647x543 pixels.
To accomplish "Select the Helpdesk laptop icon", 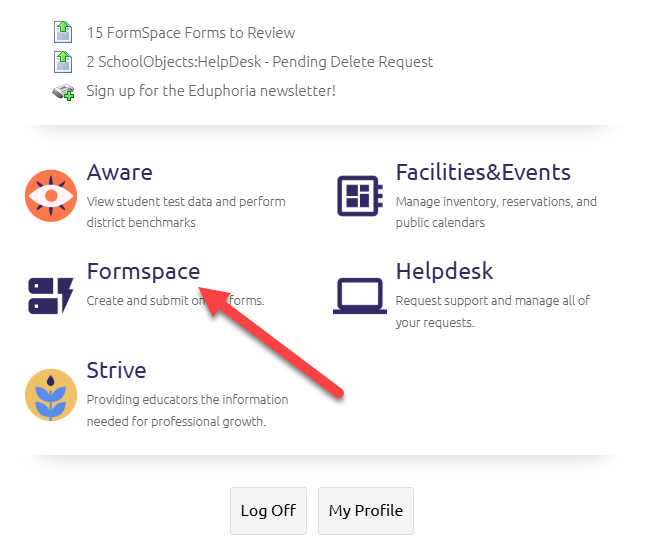I will tap(359, 295).
